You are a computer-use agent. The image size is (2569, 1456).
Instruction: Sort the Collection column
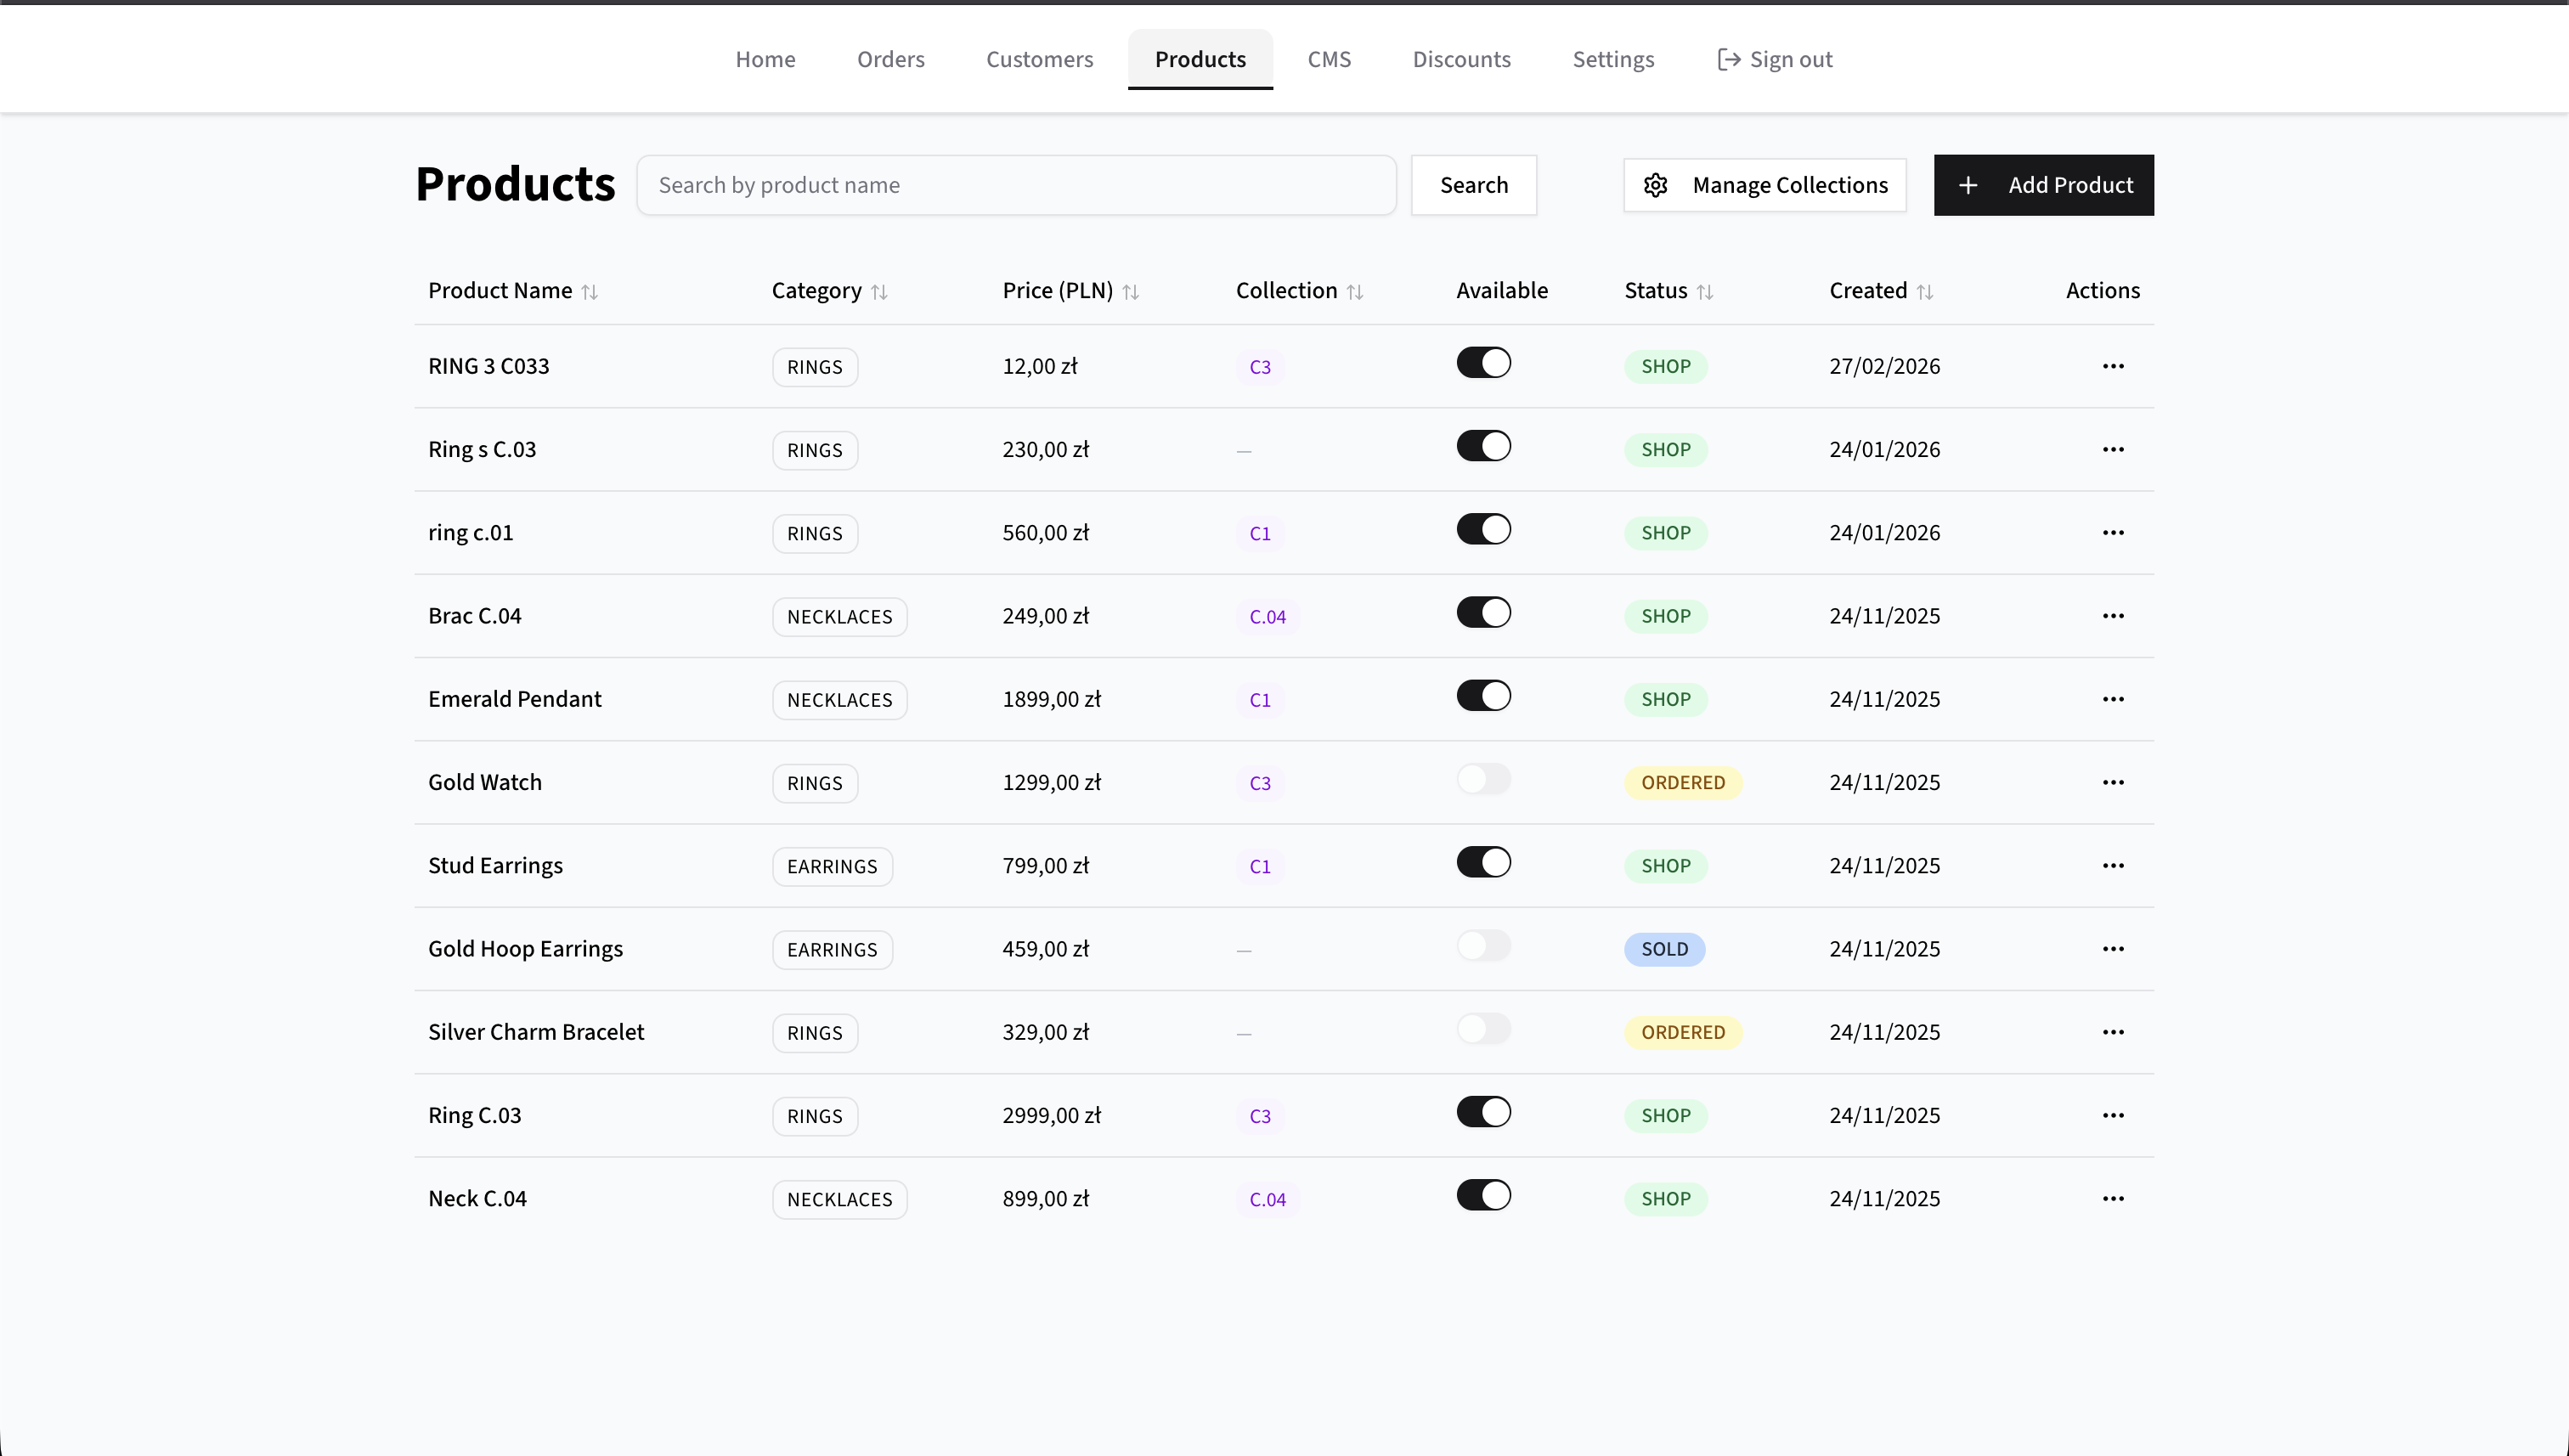pyautogui.click(x=1355, y=291)
